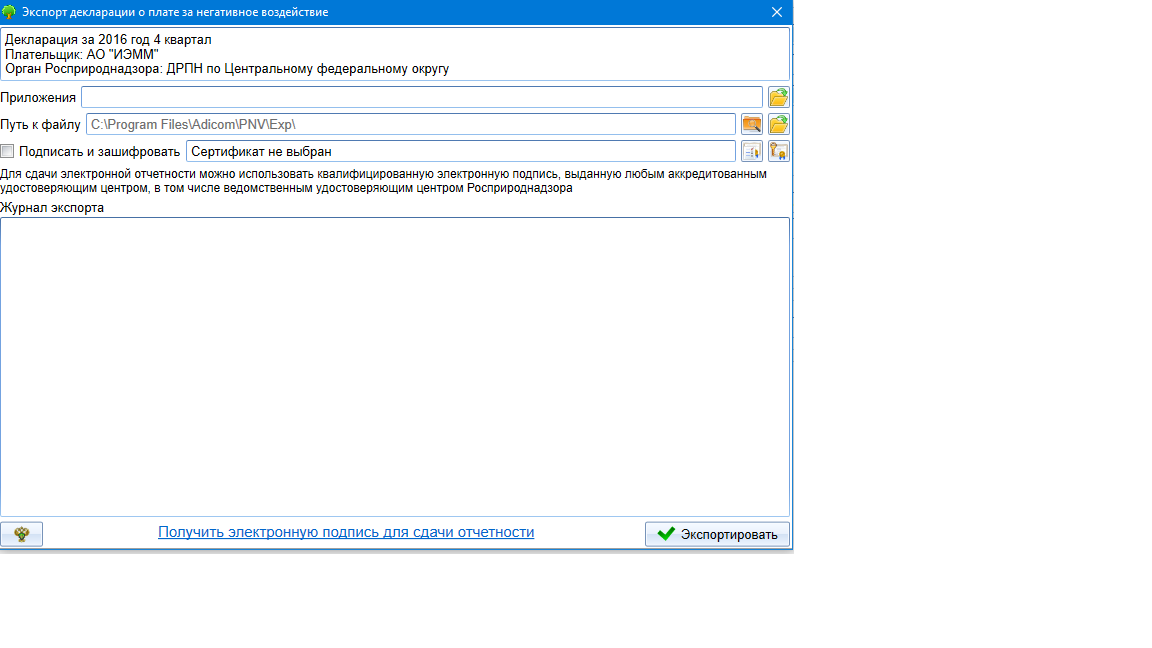The width and height of the screenshot is (1152, 648).
Task: Click the Путь к файлу label
Action: pos(41,125)
